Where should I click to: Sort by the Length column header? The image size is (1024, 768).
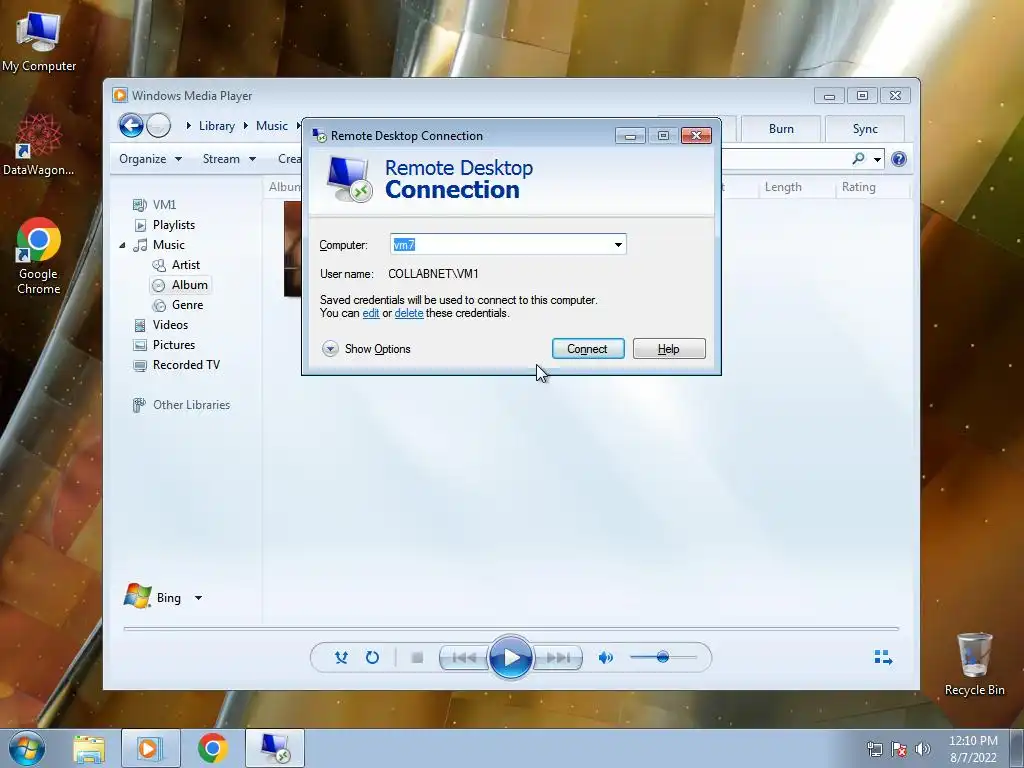coord(783,187)
